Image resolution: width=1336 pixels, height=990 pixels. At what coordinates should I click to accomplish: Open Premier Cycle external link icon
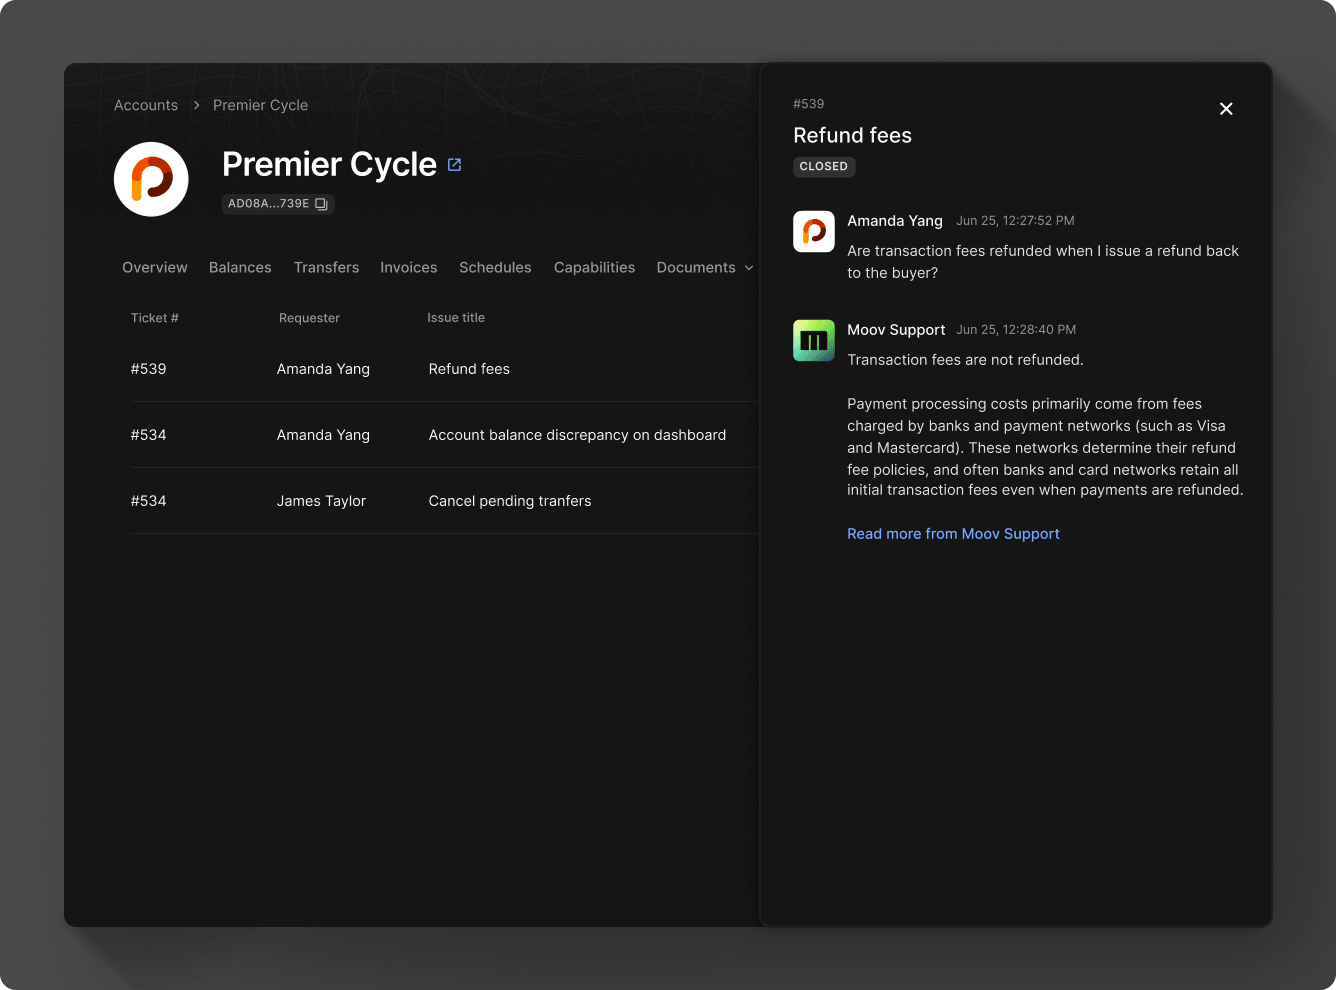click(454, 165)
